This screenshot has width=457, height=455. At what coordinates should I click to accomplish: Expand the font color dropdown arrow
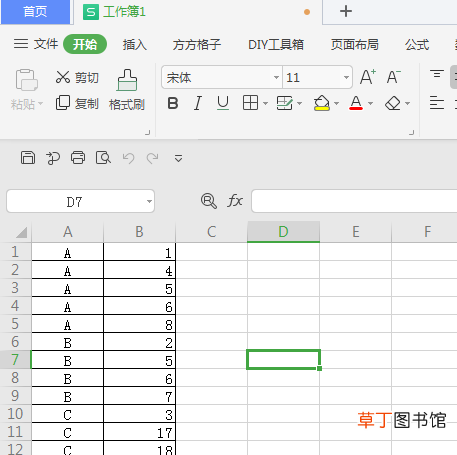370,103
